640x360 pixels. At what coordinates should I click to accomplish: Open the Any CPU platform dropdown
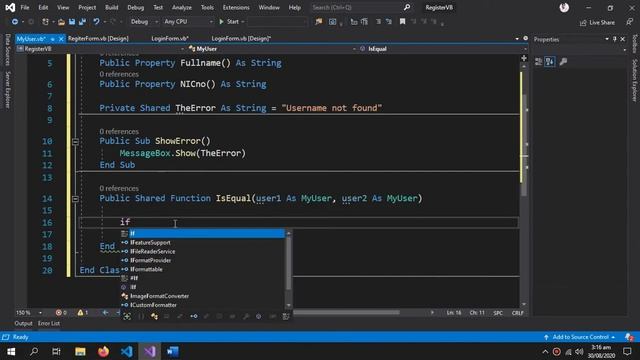click(188, 22)
